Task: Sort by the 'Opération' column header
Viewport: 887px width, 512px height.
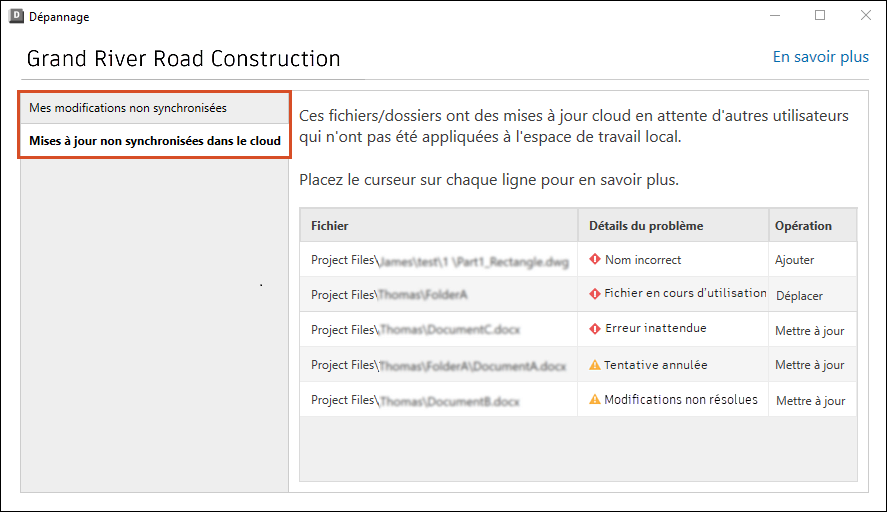Action: 812,225
